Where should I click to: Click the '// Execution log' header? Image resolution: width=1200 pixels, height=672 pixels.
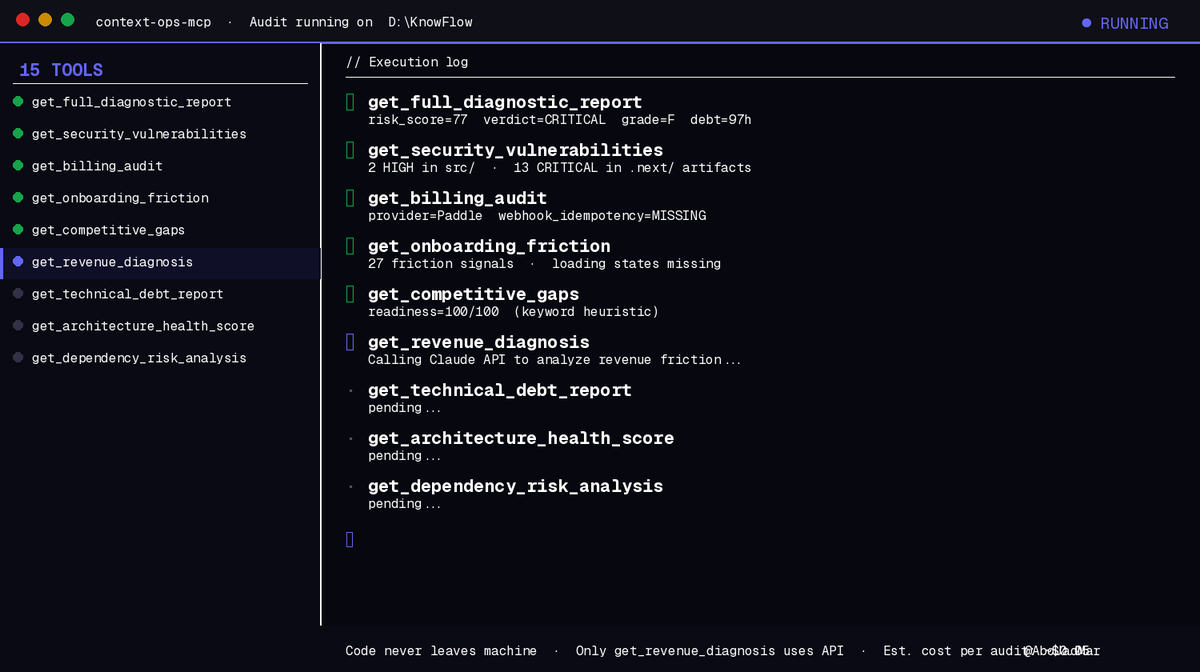[x=407, y=62]
